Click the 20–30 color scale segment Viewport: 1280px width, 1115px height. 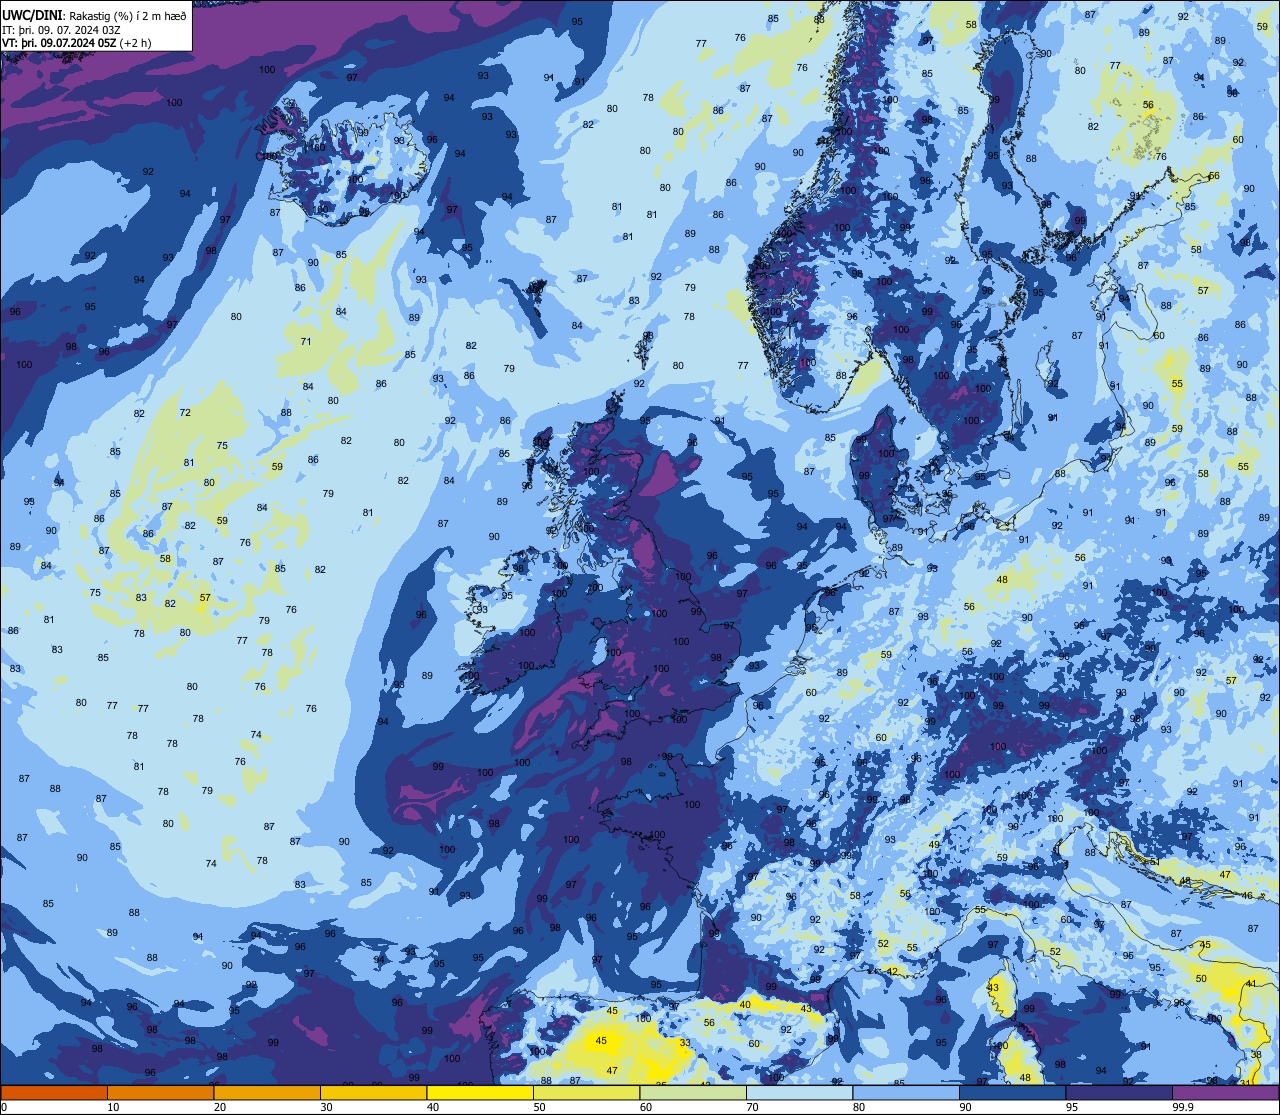pos(267,1093)
